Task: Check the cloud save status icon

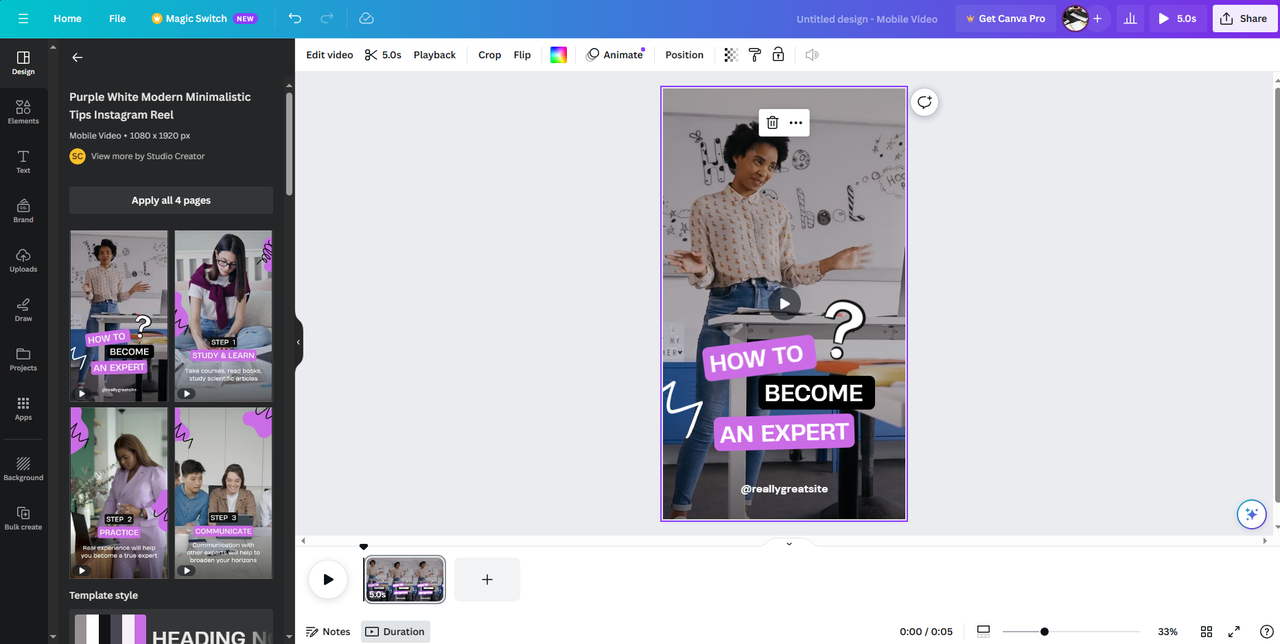Action: click(x=366, y=18)
